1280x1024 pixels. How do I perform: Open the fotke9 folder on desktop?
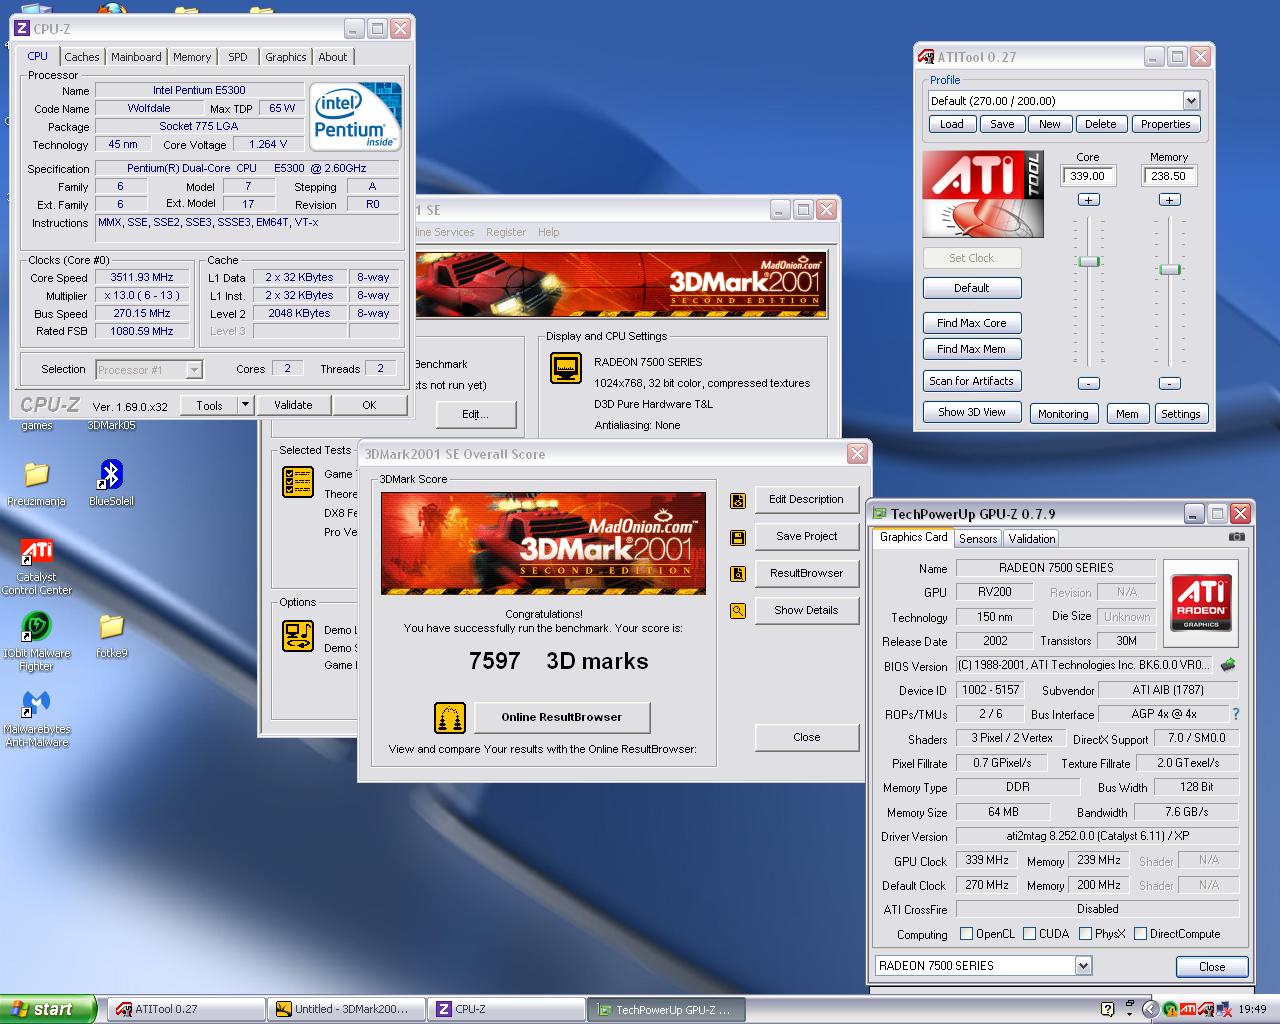pos(111,636)
